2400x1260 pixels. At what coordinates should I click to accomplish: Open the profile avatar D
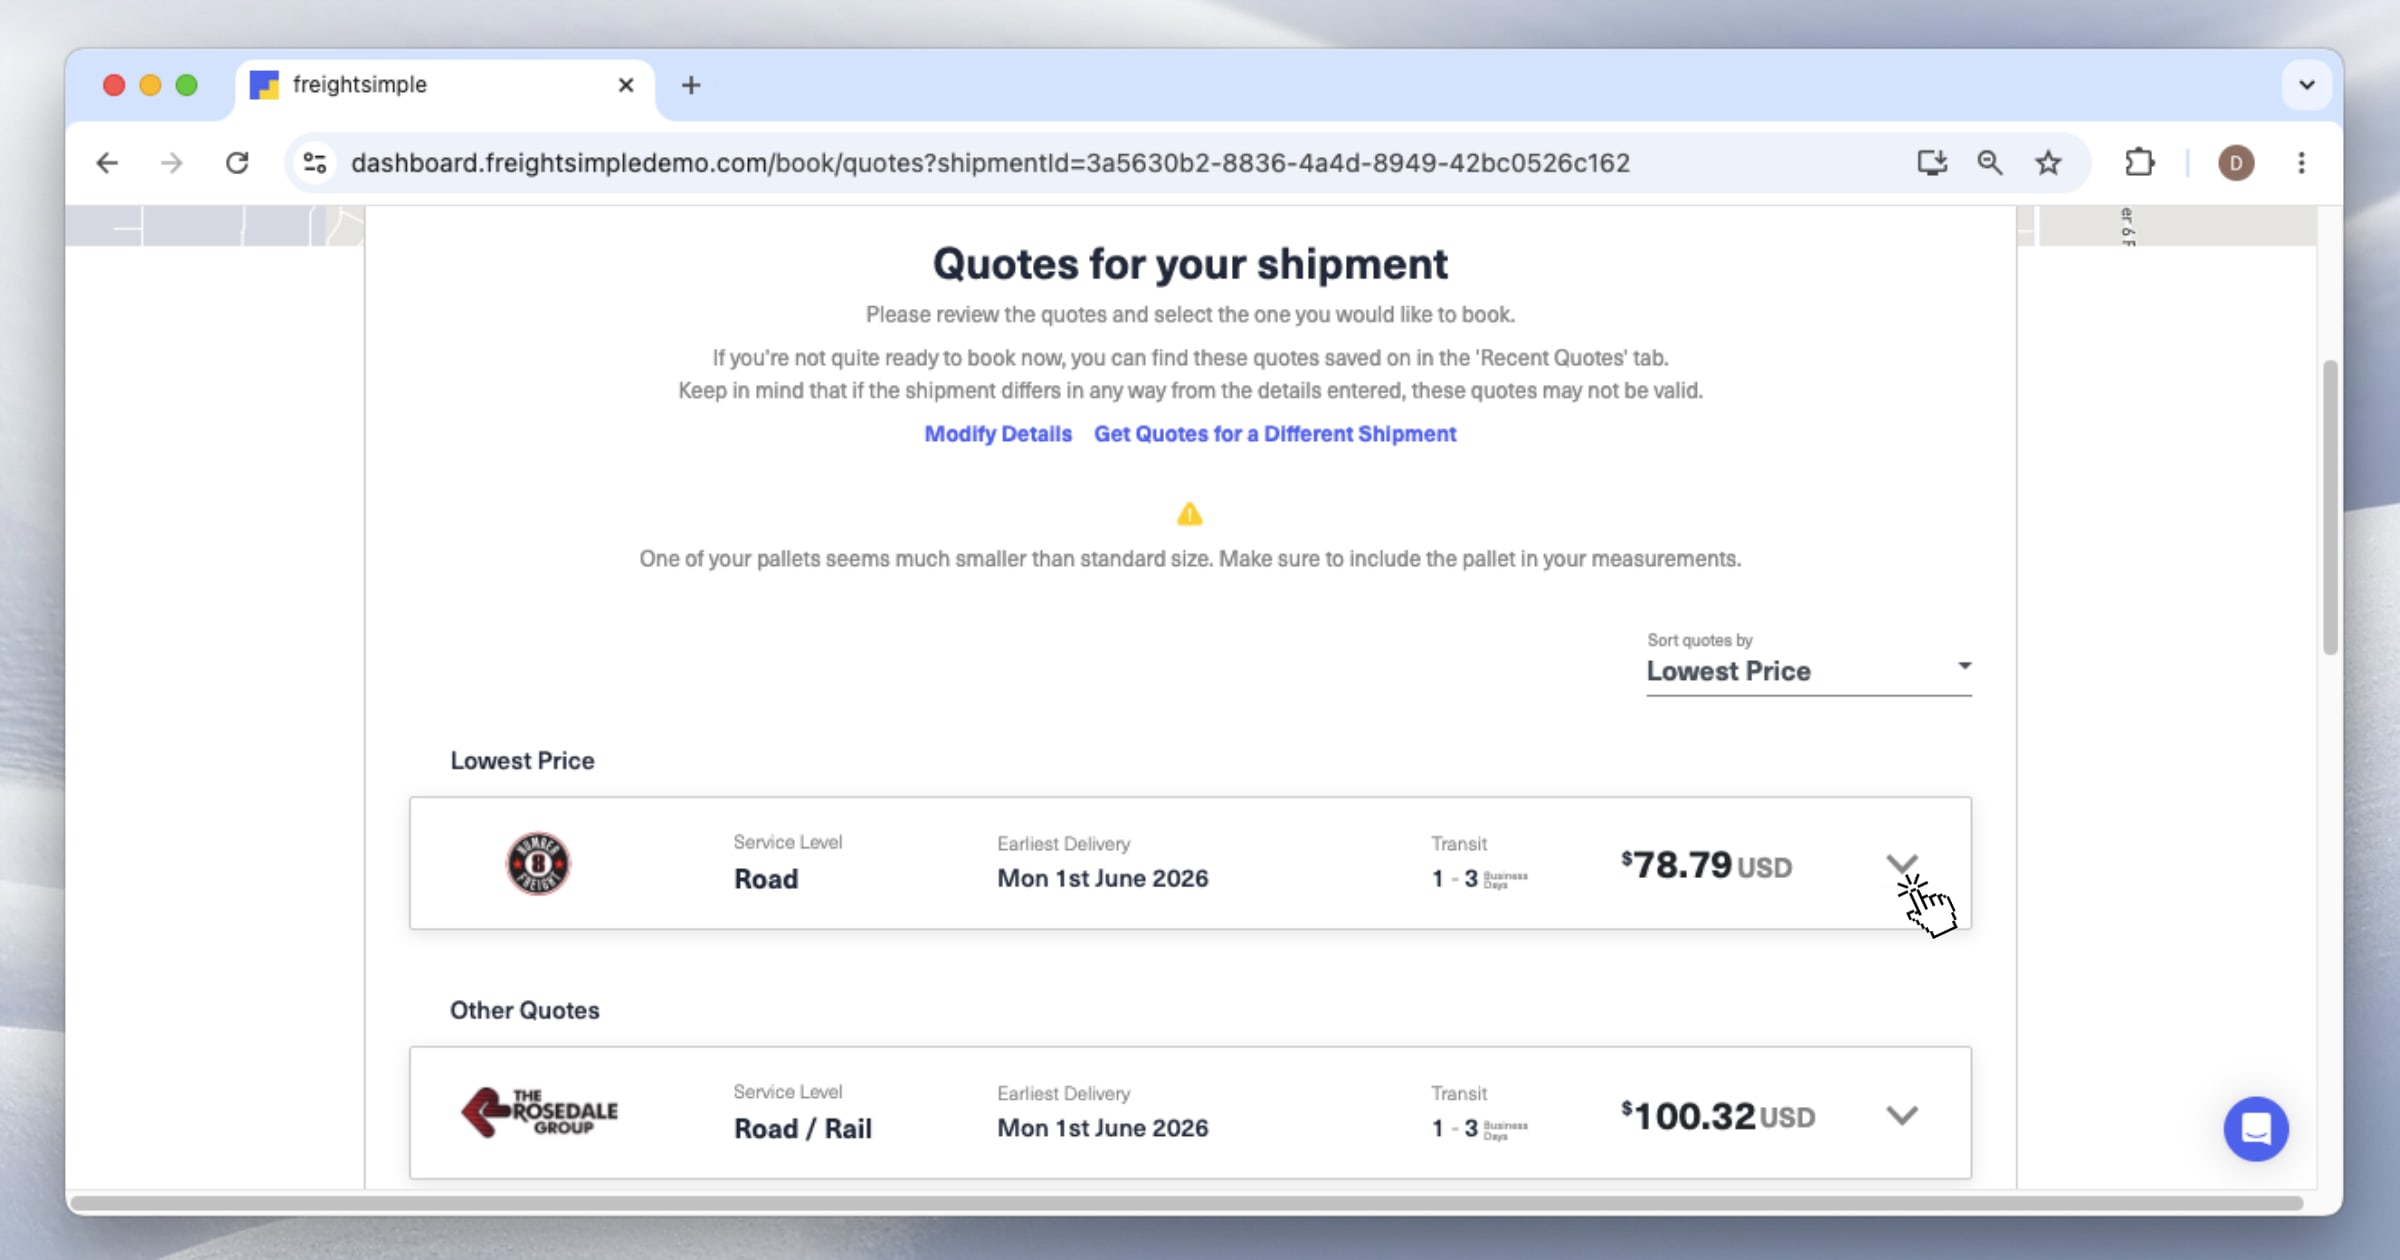coord(2236,163)
